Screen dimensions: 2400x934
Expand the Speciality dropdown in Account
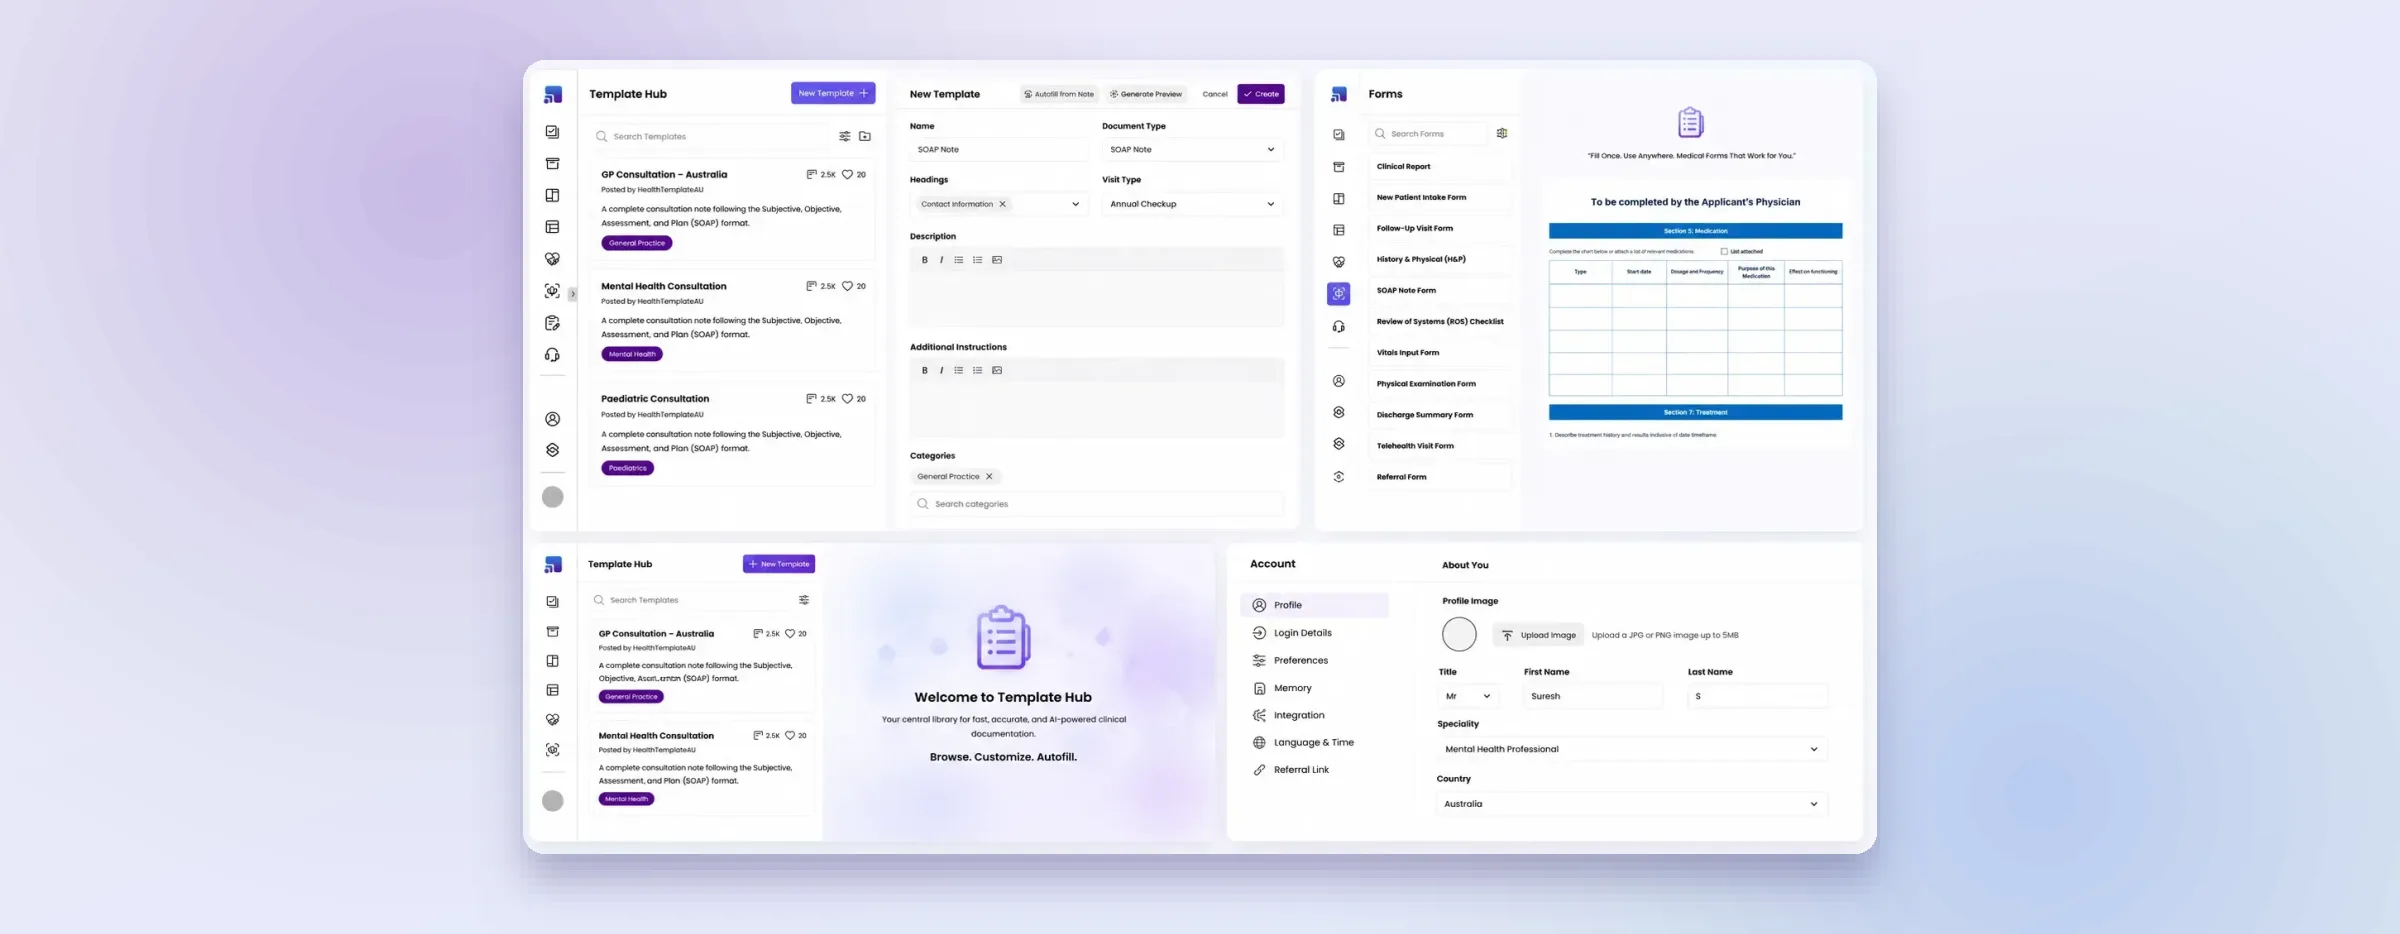1632,749
